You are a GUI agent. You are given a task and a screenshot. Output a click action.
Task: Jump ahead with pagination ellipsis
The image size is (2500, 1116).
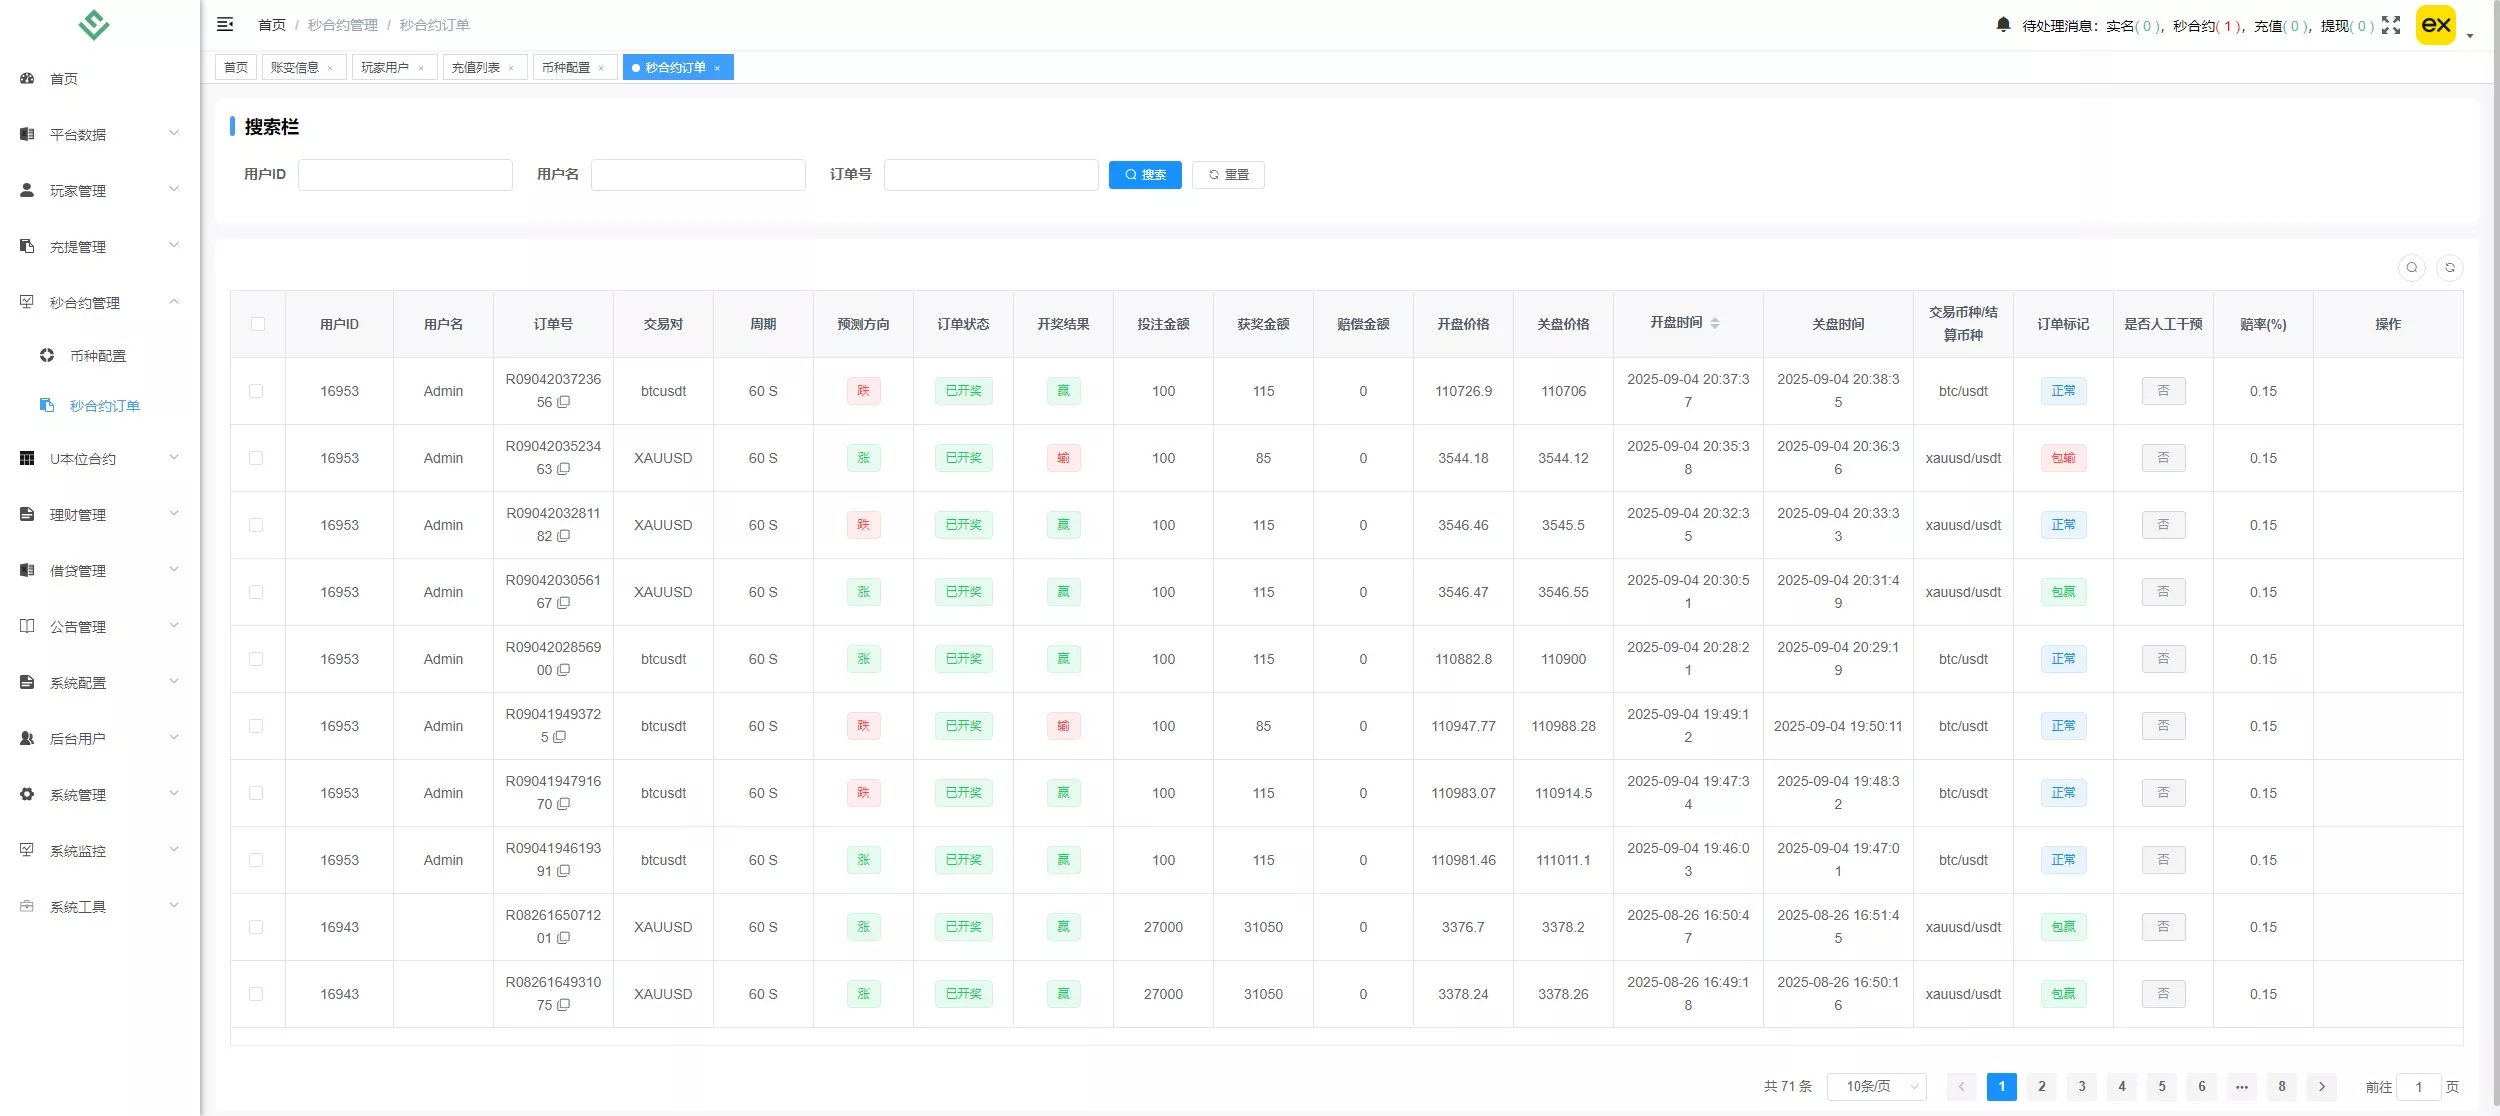click(x=2242, y=1087)
